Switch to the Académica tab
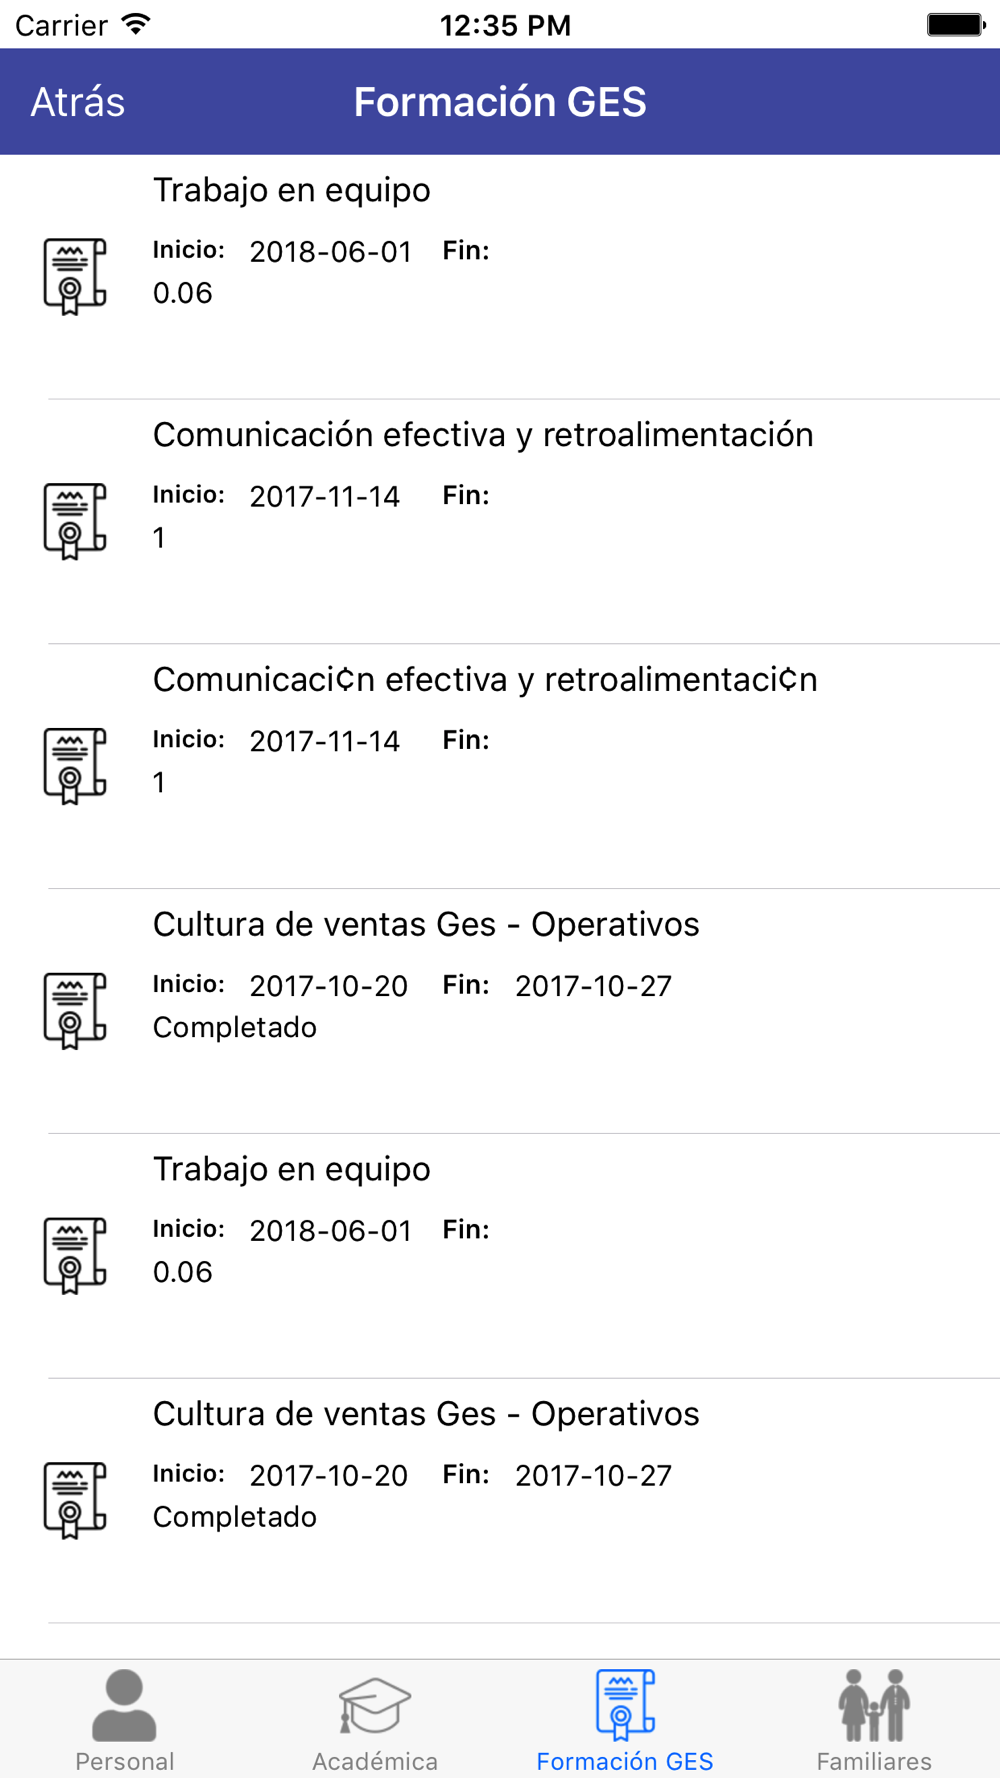The image size is (1000, 1778). coord(375,1720)
